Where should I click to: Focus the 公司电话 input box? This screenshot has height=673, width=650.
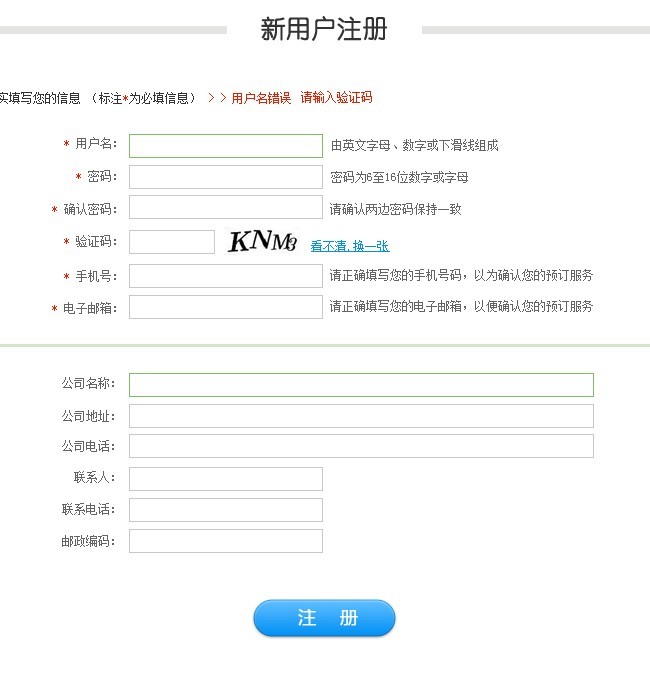tap(360, 446)
